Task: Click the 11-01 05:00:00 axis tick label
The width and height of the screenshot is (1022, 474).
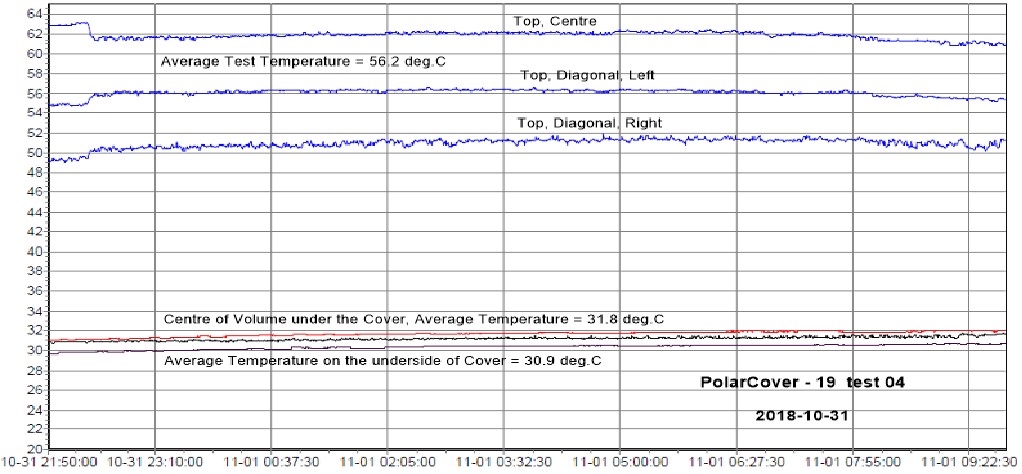Action: click(619, 464)
